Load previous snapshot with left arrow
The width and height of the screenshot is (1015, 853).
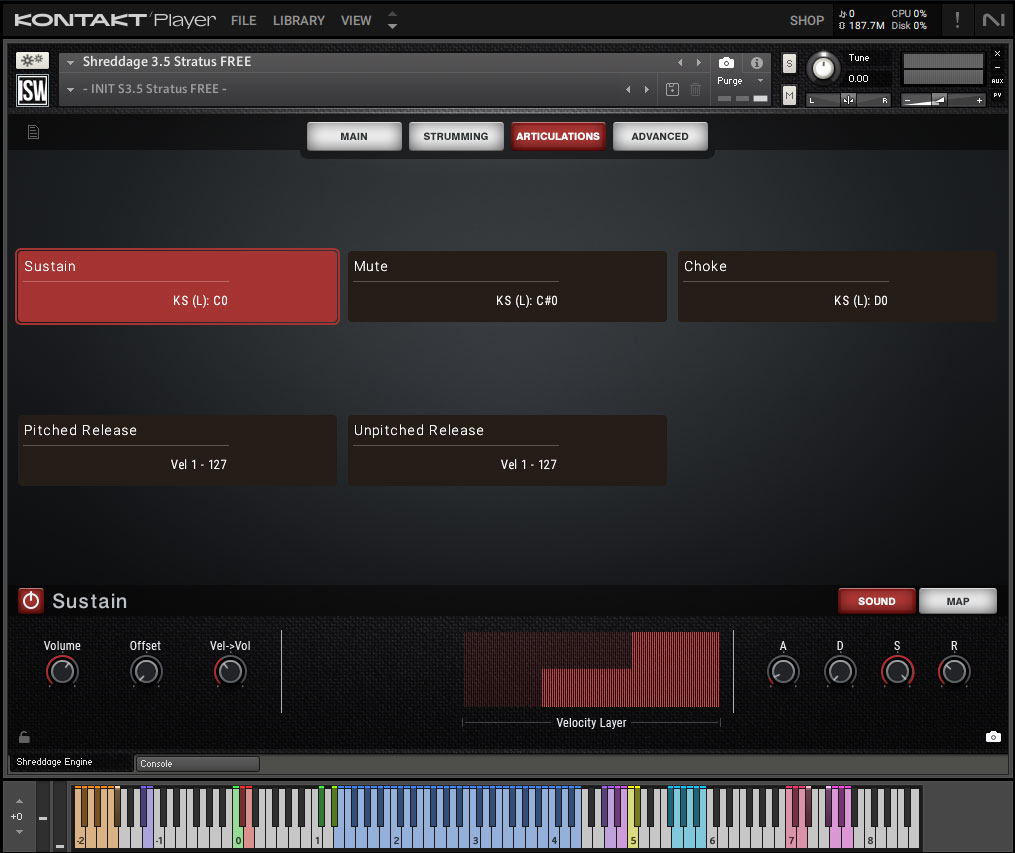click(628, 89)
